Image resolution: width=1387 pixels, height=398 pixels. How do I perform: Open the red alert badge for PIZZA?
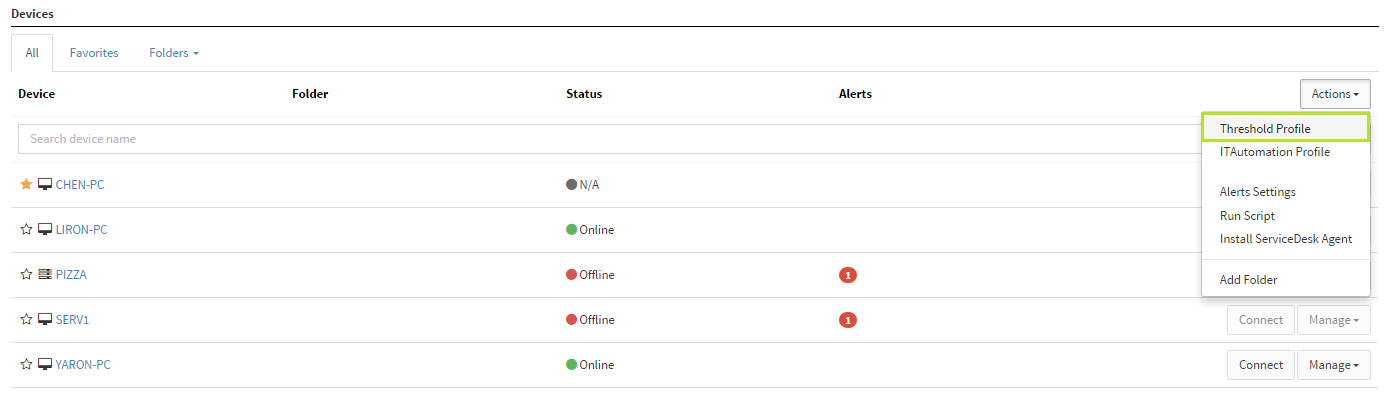(848, 275)
